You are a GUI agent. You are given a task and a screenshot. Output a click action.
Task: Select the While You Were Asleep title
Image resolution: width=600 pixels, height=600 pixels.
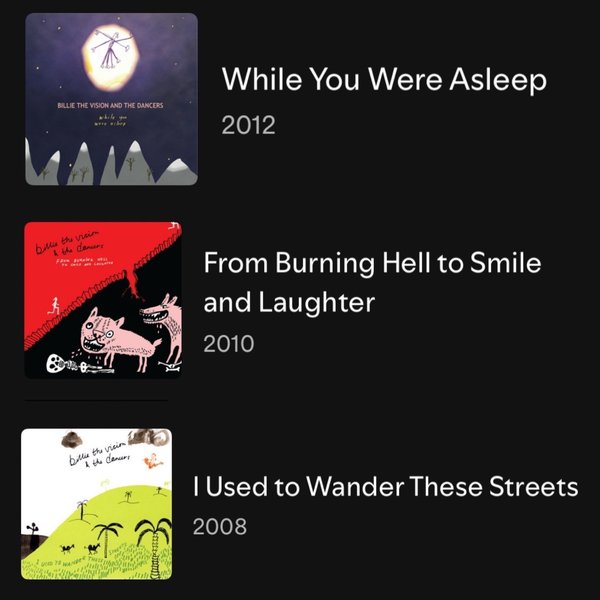[x=384, y=79]
